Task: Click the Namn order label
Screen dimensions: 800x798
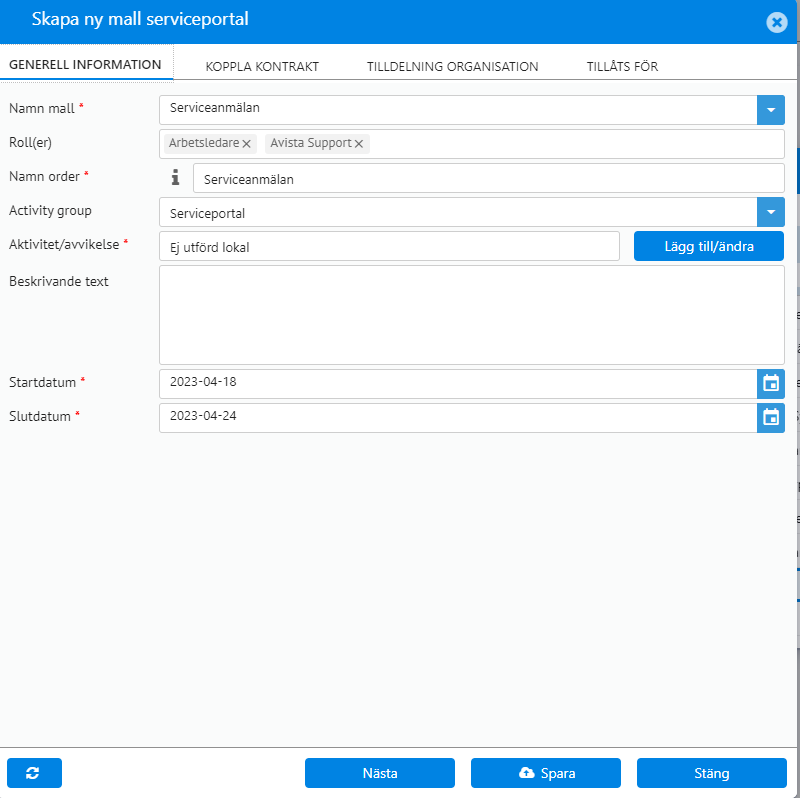Action: coord(44,177)
